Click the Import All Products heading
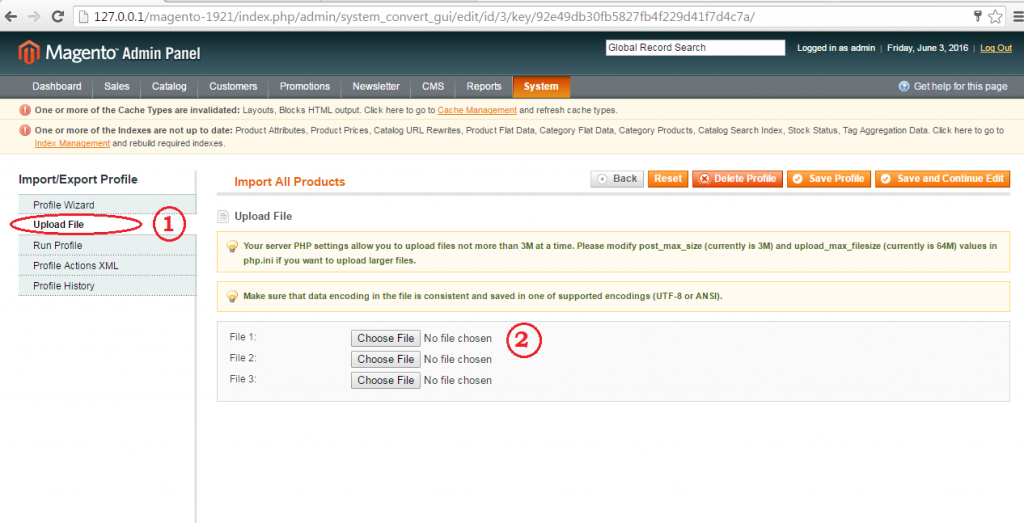1024x523 pixels. pyautogui.click(x=289, y=182)
